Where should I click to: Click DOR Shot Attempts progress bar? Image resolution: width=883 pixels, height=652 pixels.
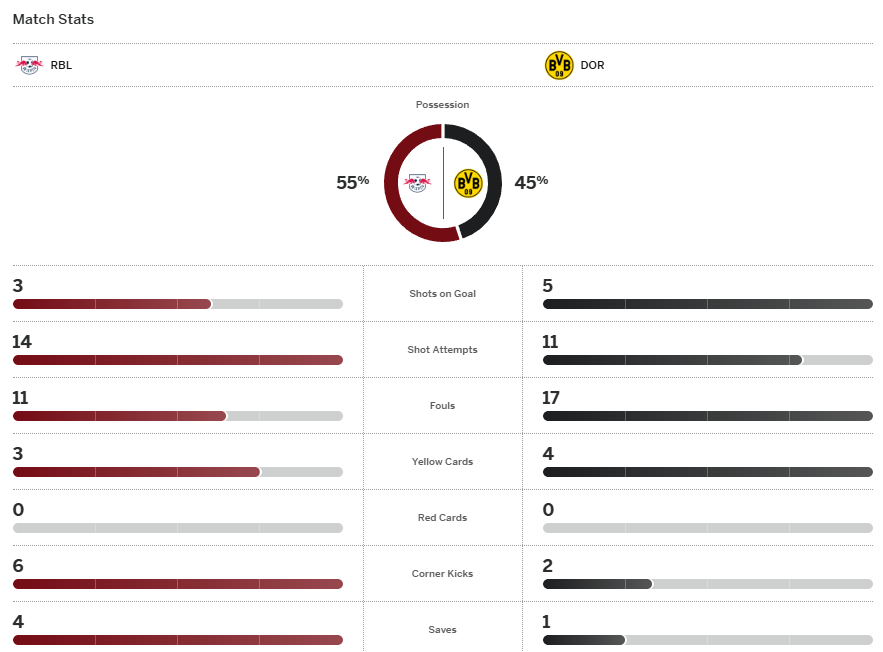(707, 360)
